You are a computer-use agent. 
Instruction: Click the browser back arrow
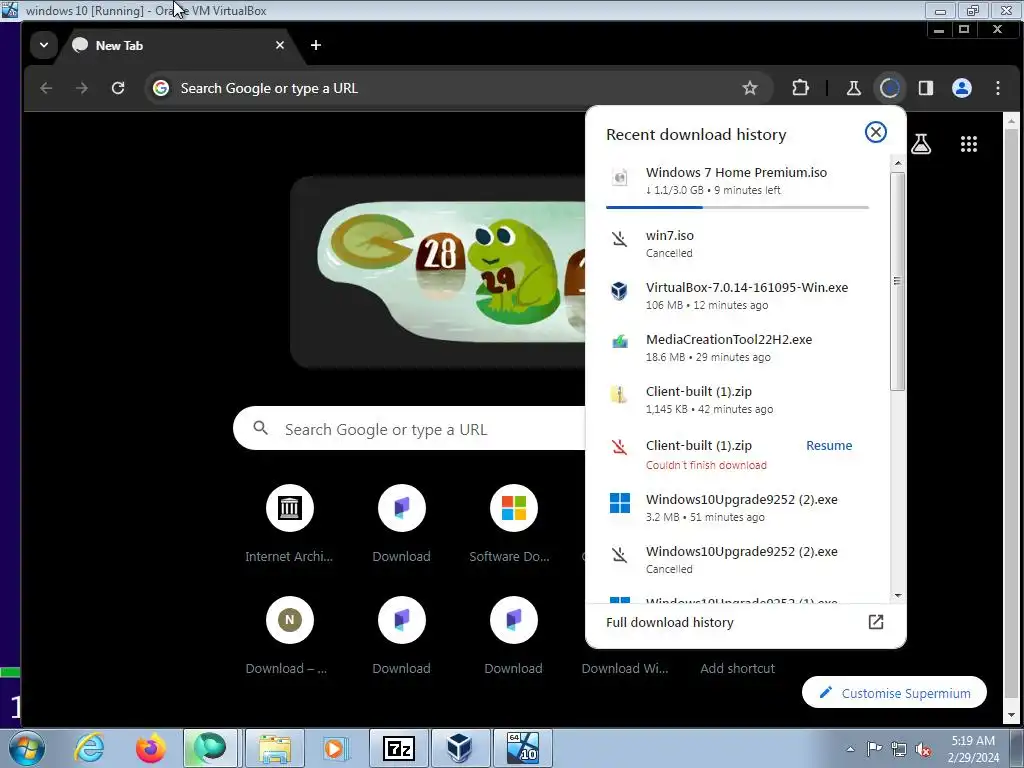click(46, 88)
